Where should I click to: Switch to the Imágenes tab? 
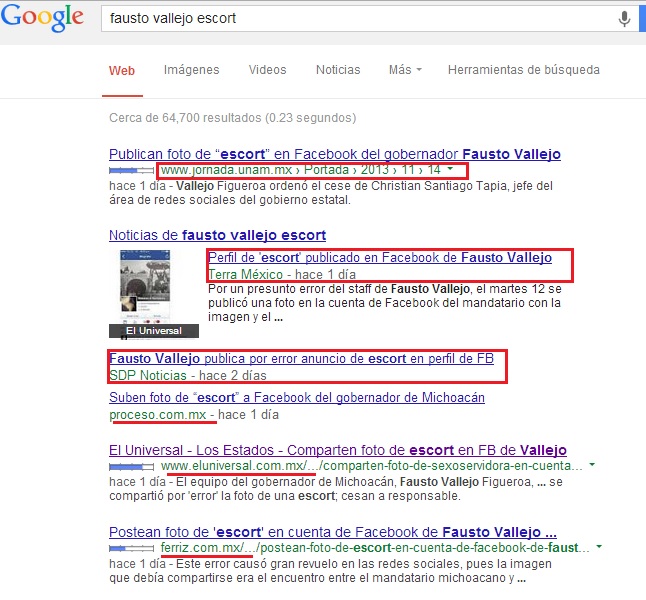coord(192,70)
